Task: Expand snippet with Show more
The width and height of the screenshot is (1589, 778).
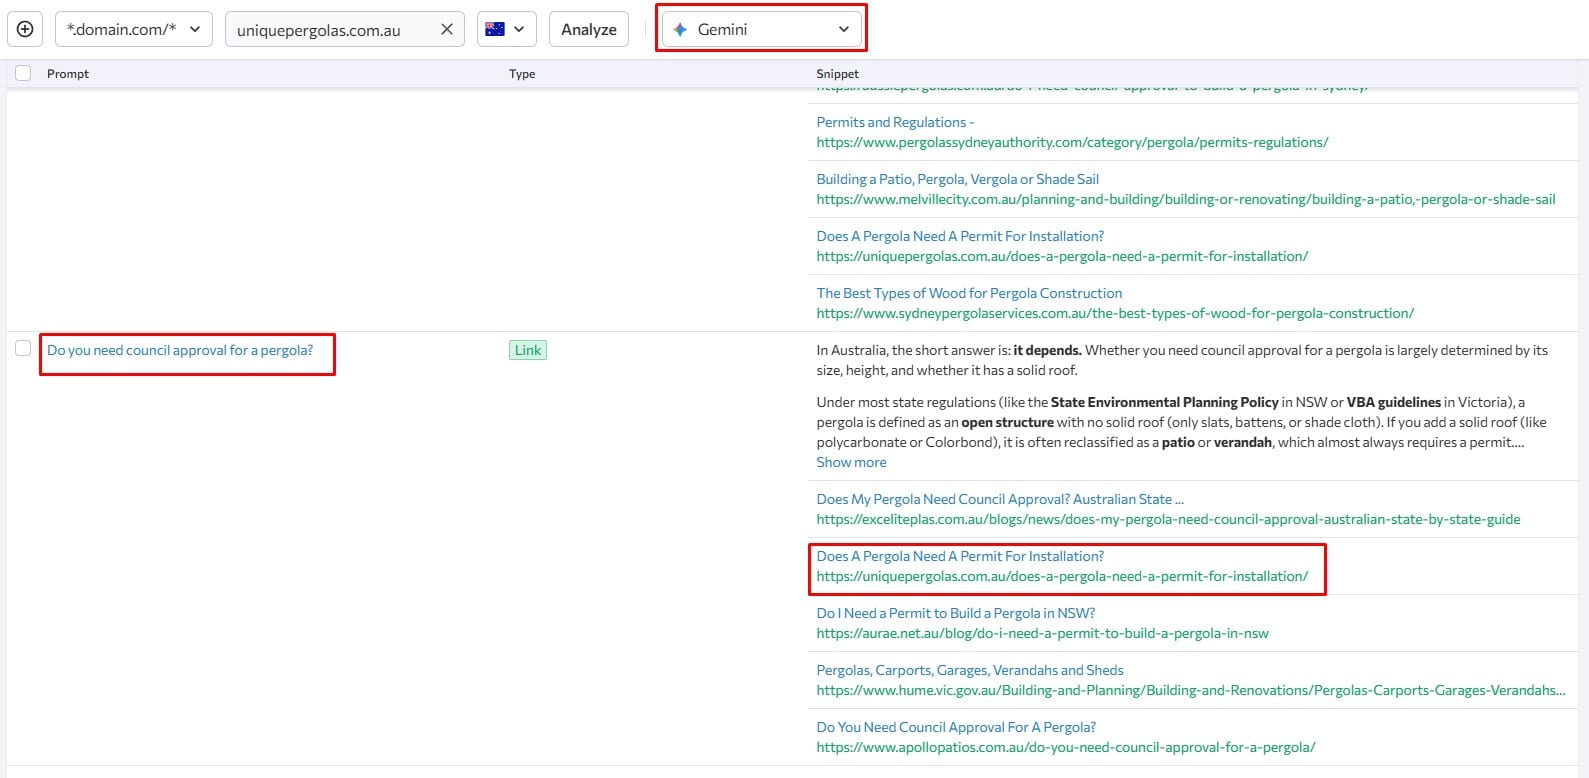Action: [x=851, y=462]
